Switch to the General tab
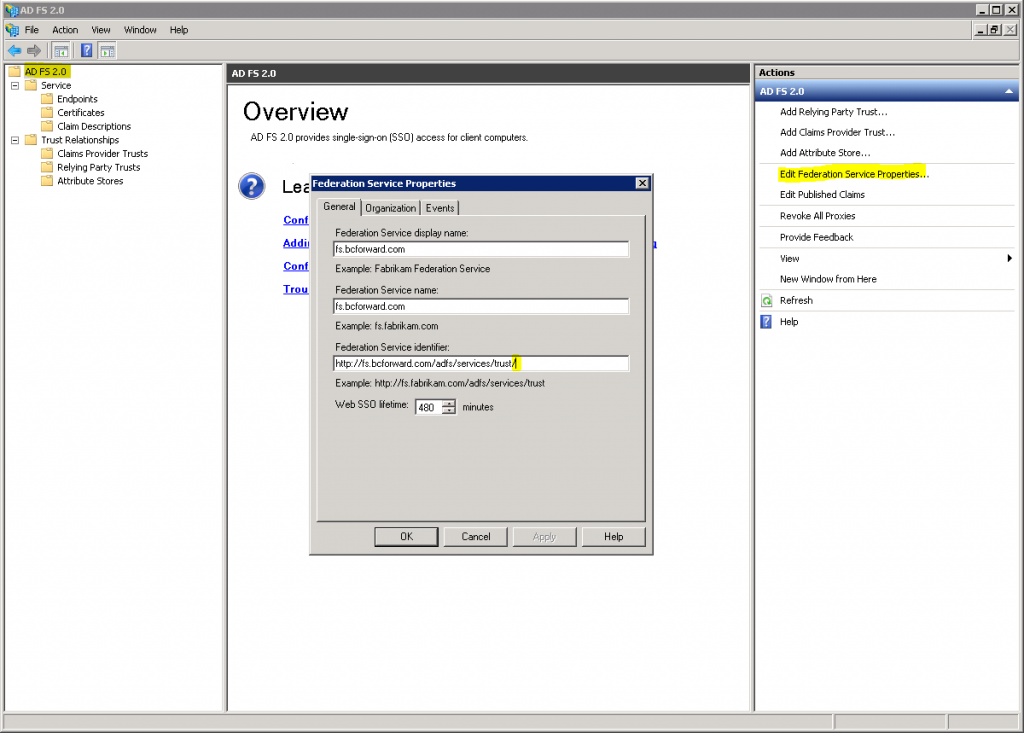This screenshot has width=1024, height=733. pyautogui.click(x=340, y=206)
